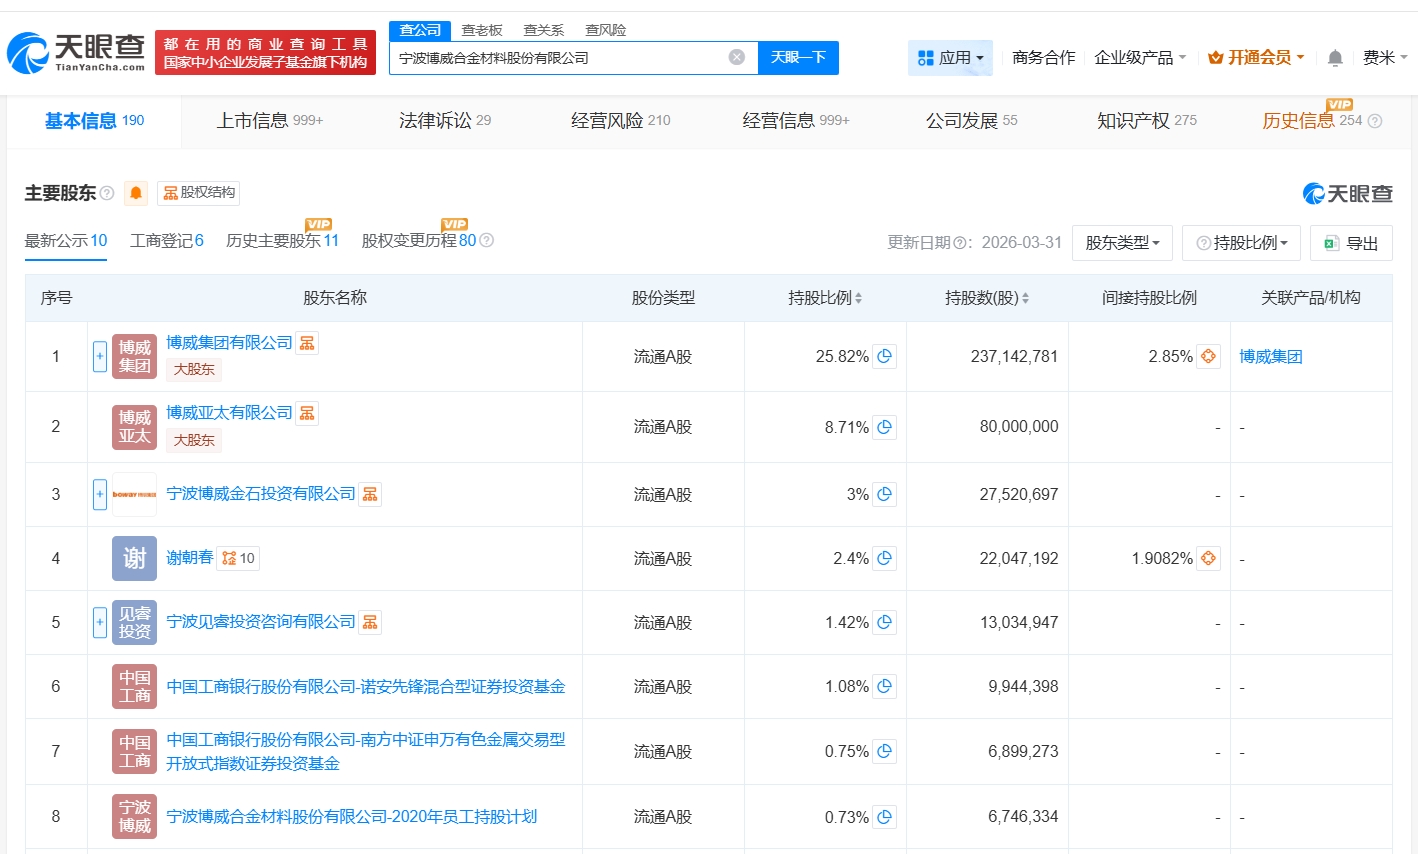Open 经营风险 tab

pos(620,121)
